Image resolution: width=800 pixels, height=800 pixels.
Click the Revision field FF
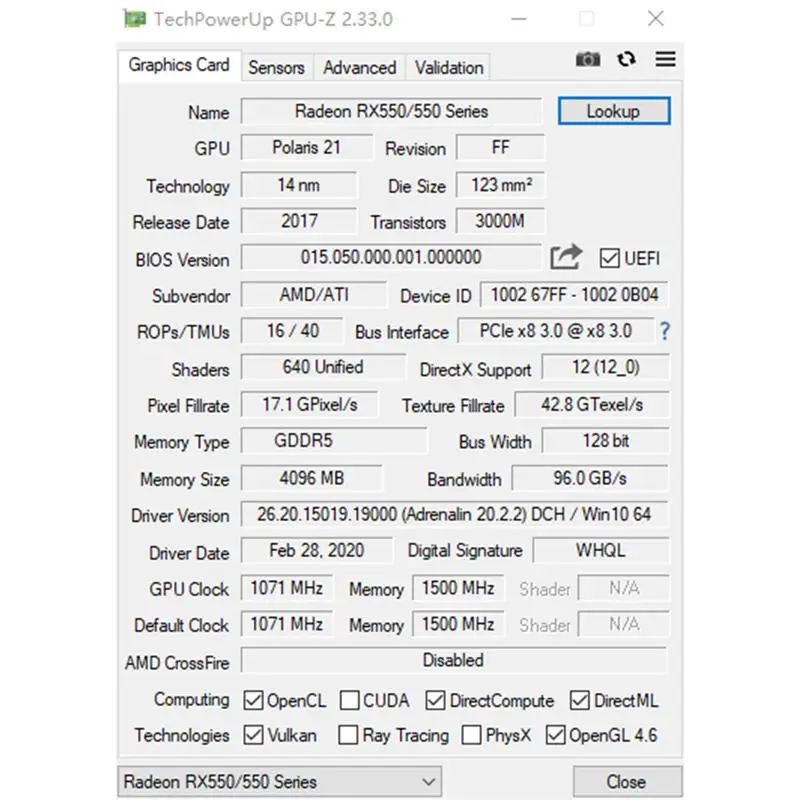pyautogui.click(x=500, y=147)
